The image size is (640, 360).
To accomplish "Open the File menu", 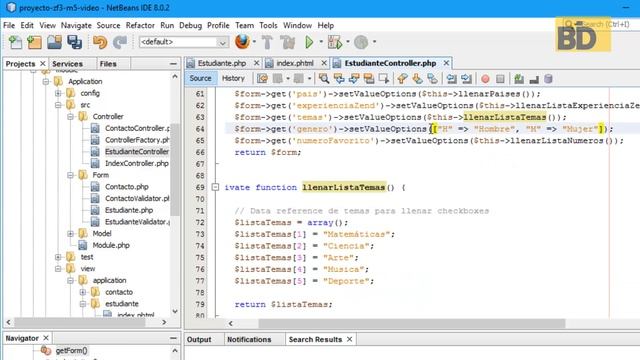I will click(x=9, y=25).
